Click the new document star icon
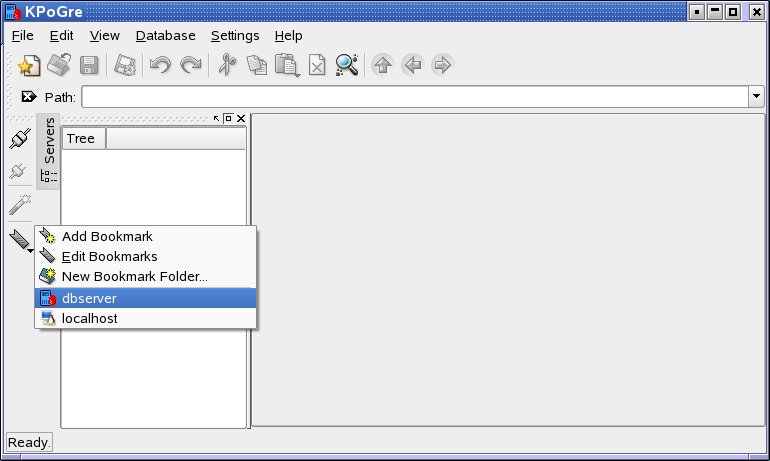Screen dimensions: 770x461 (29, 66)
